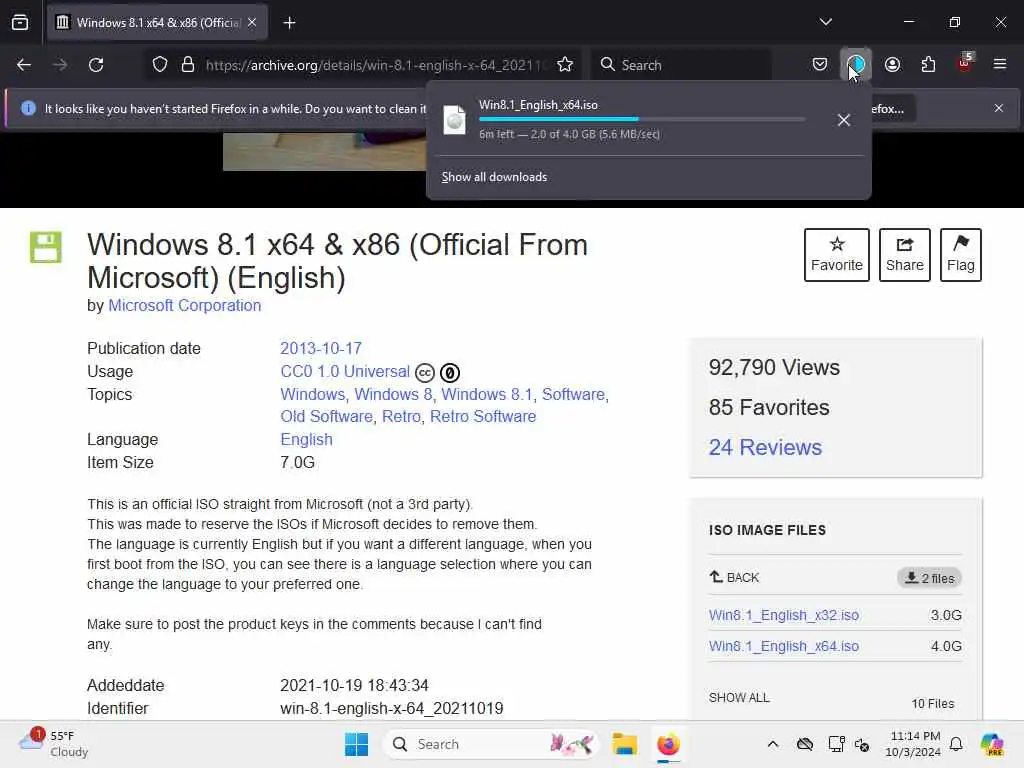Open the English language link

[306, 440]
